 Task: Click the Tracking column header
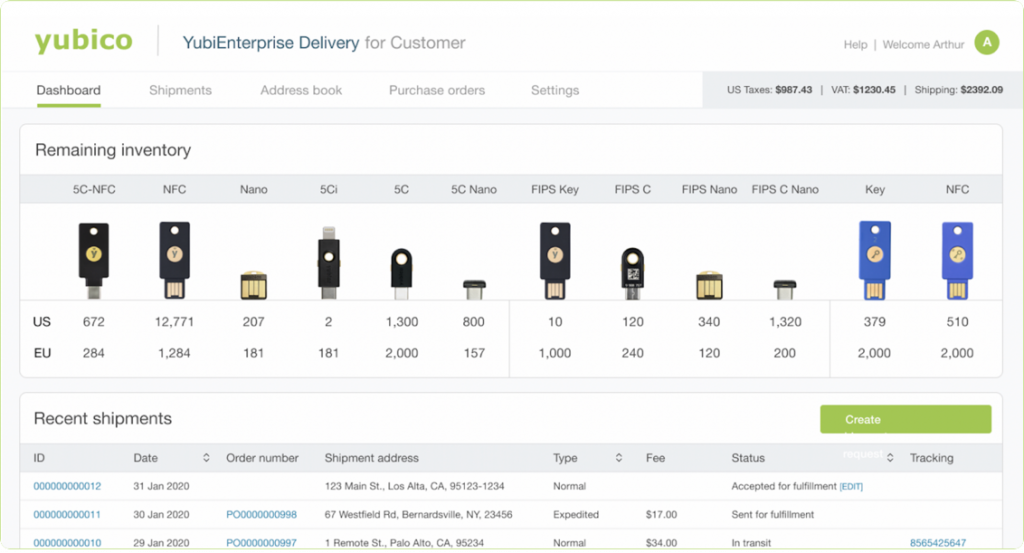[x=931, y=458]
